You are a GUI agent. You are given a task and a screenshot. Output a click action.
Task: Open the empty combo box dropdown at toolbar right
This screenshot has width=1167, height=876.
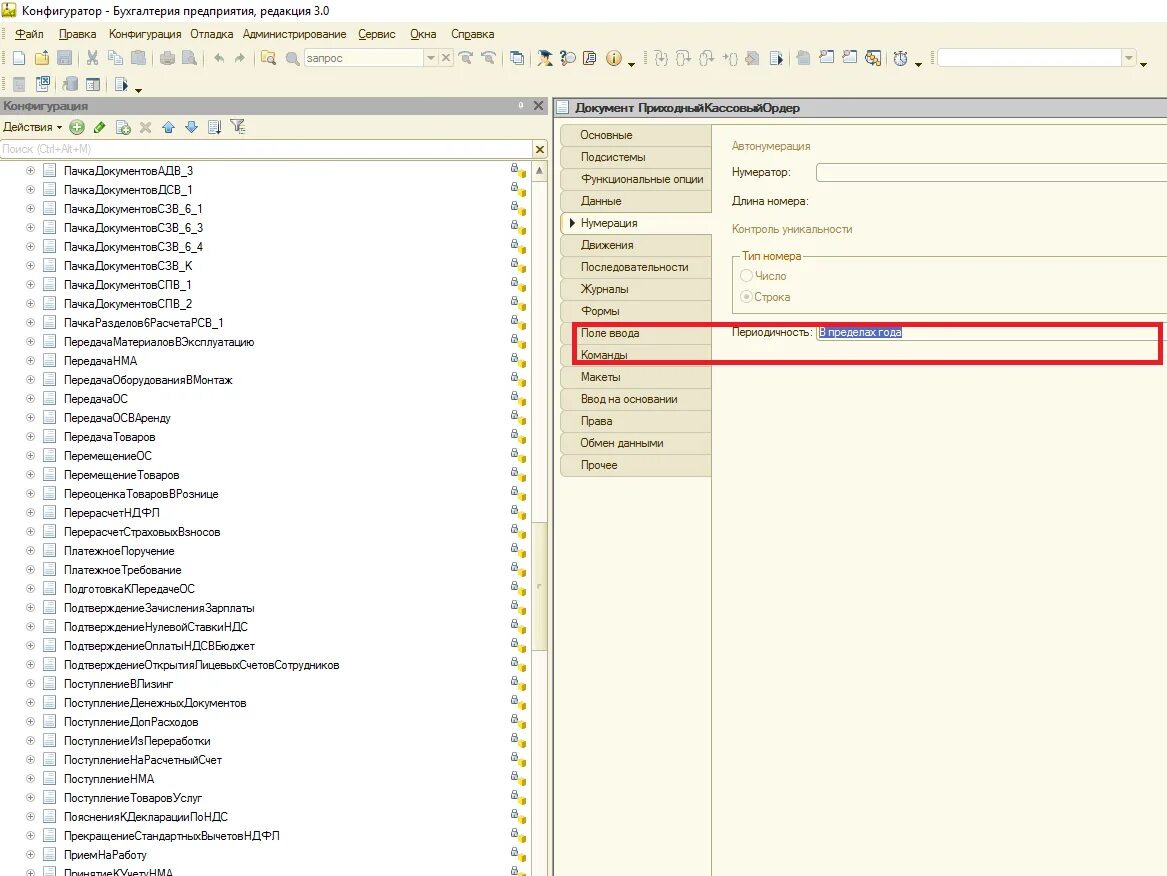1128,58
